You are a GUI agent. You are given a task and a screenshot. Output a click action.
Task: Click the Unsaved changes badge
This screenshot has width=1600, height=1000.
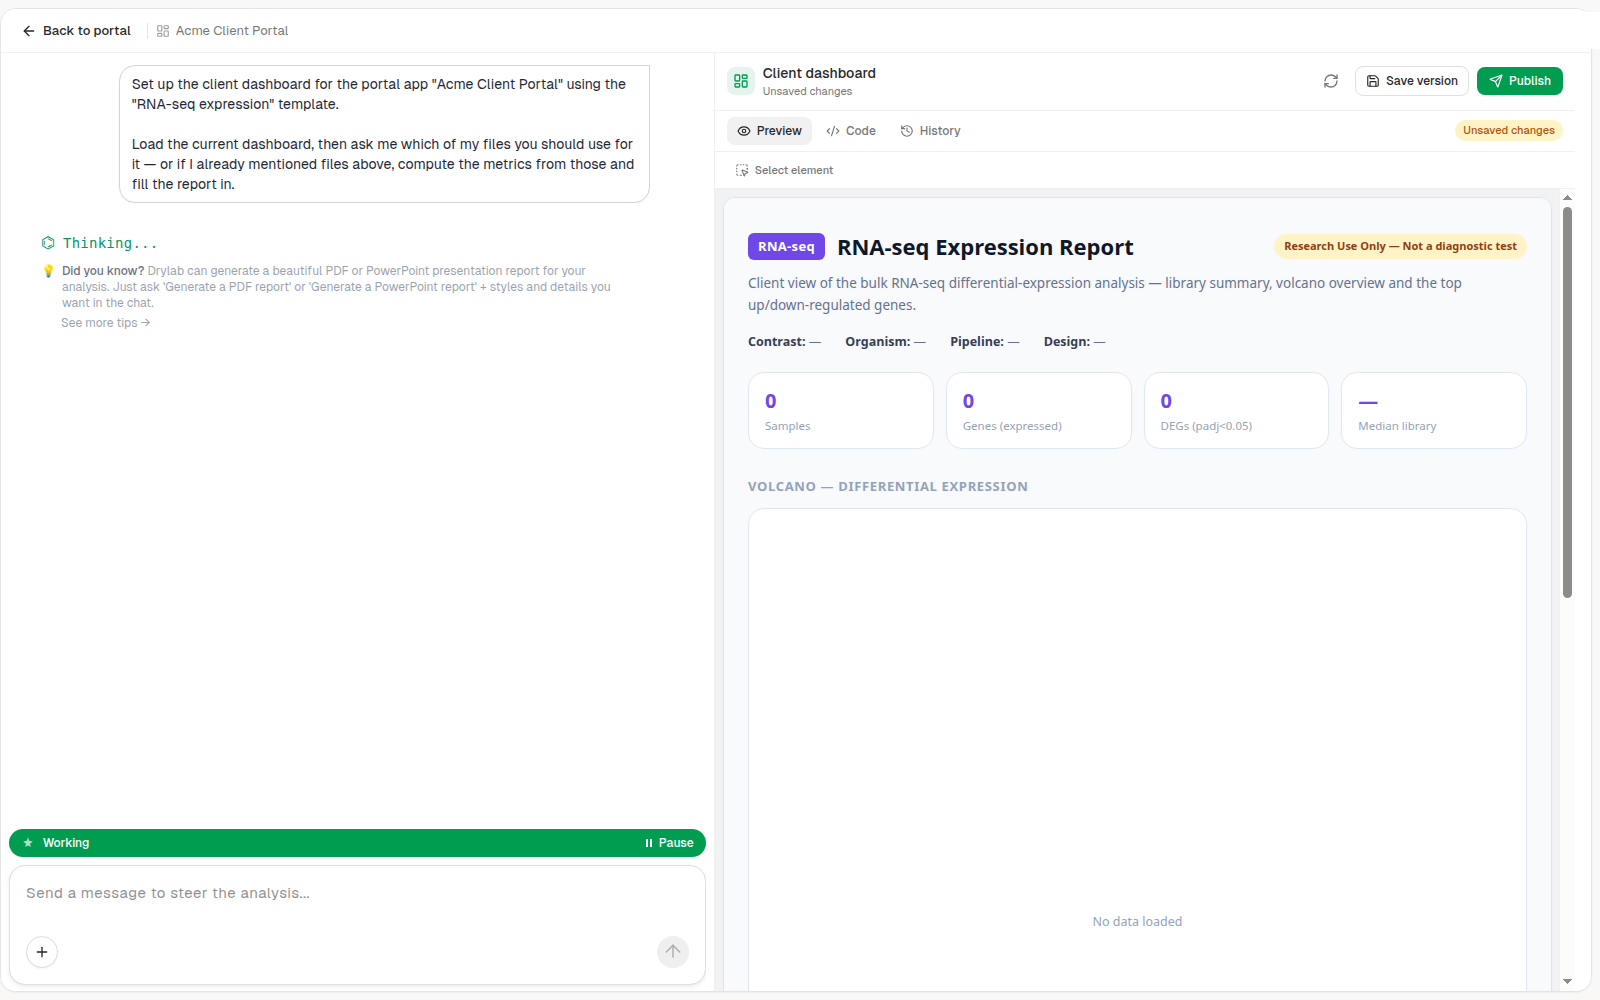tap(1508, 131)
